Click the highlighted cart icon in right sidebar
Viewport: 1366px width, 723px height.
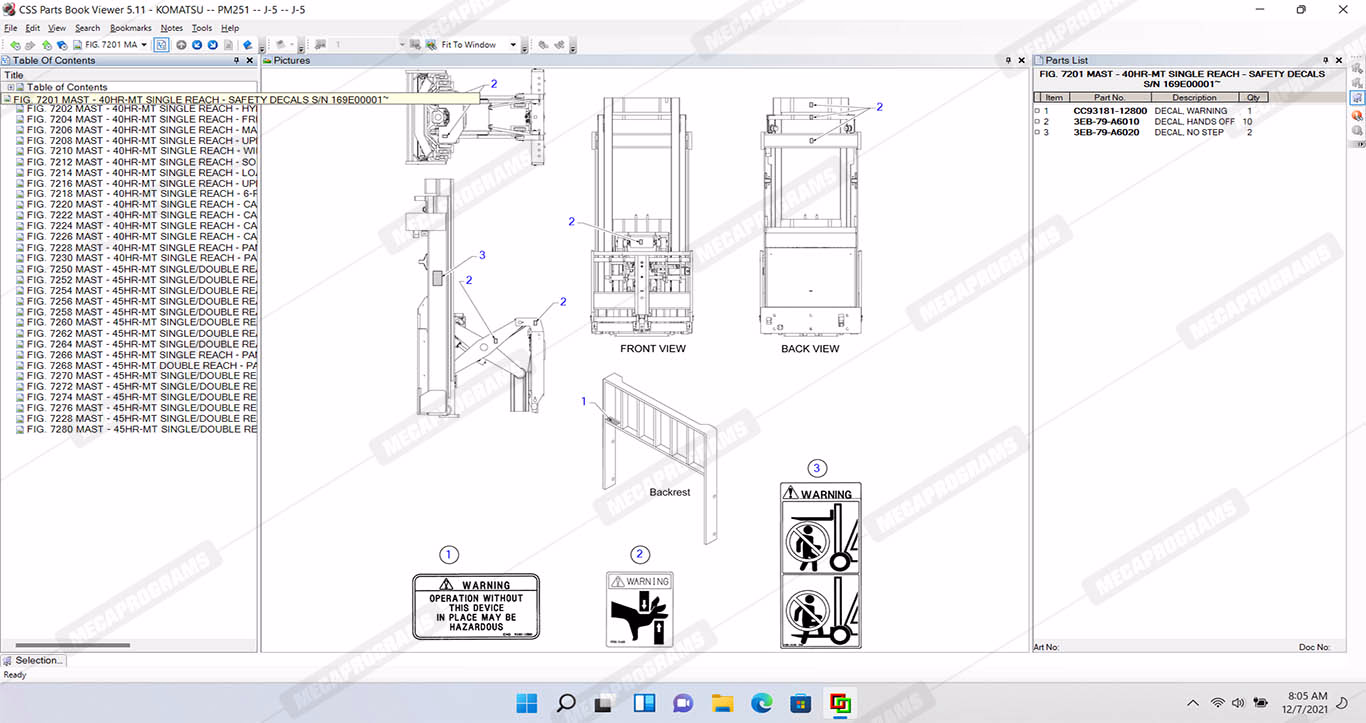1357,99
